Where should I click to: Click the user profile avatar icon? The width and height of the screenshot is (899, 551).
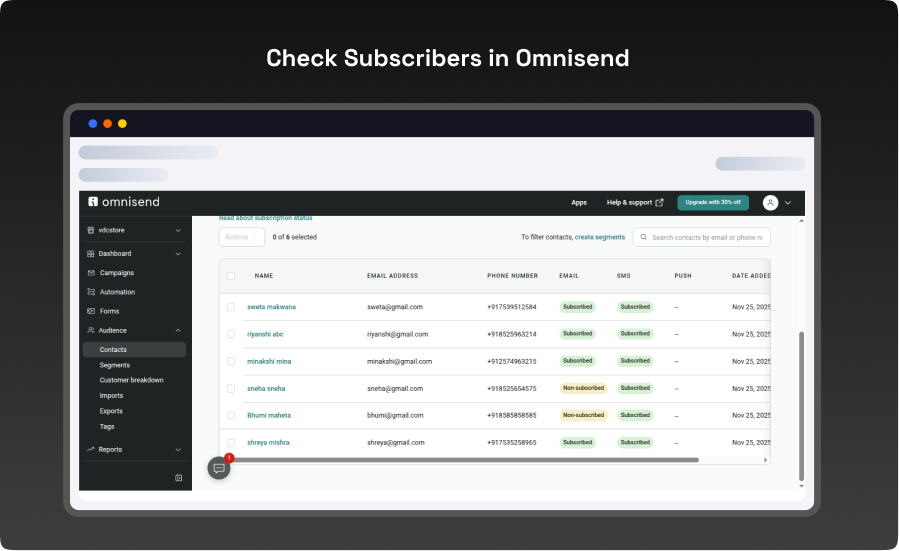(770, 202)
